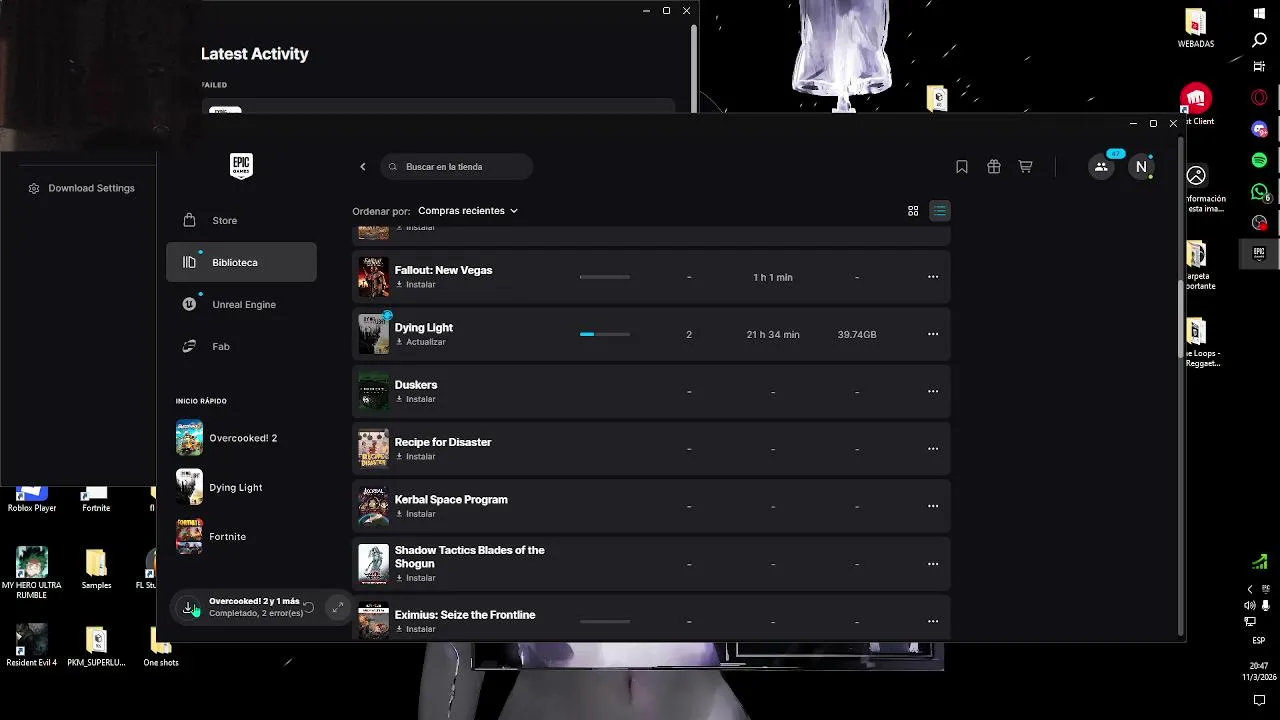
Task: Click Instalar under Kerbal Space Program
Action: pos(416,514)
